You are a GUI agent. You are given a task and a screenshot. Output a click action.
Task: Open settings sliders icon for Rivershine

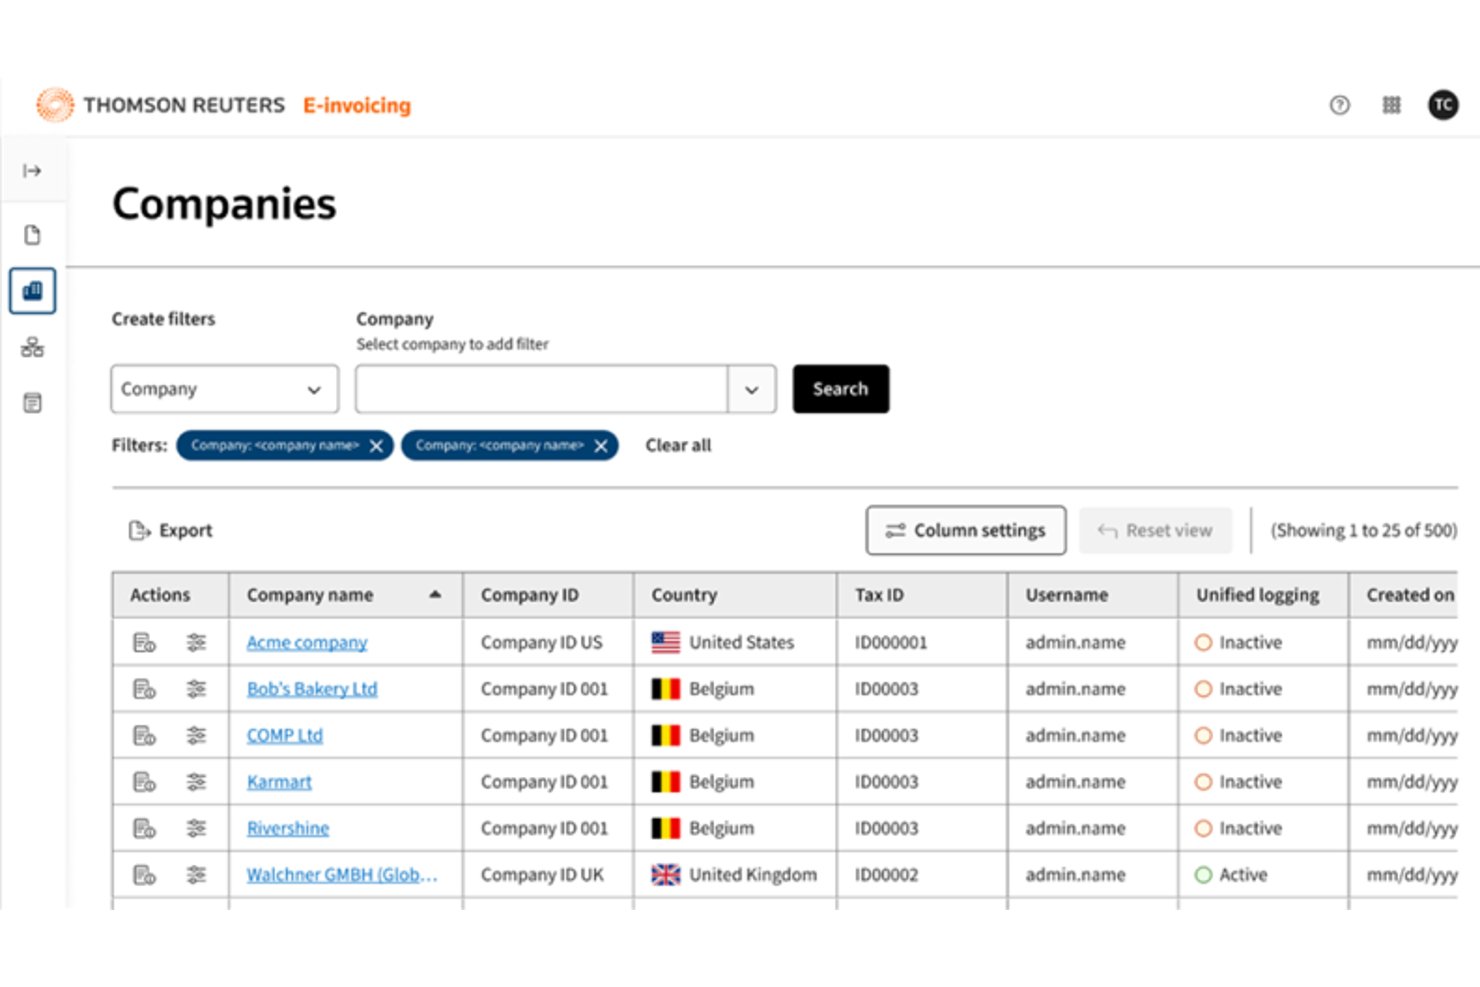[x=196, y=828]
